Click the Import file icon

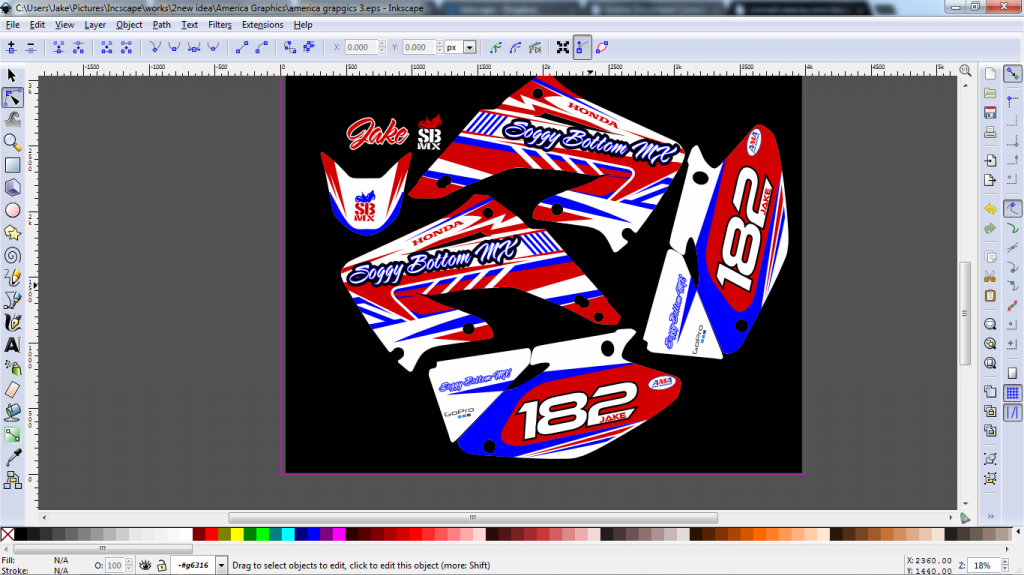tap(990, 160)
